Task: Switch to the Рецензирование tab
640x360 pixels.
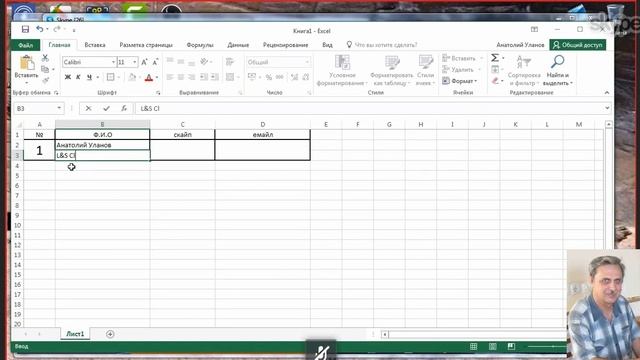Action: pyautogui.click(x=285, y=45)
